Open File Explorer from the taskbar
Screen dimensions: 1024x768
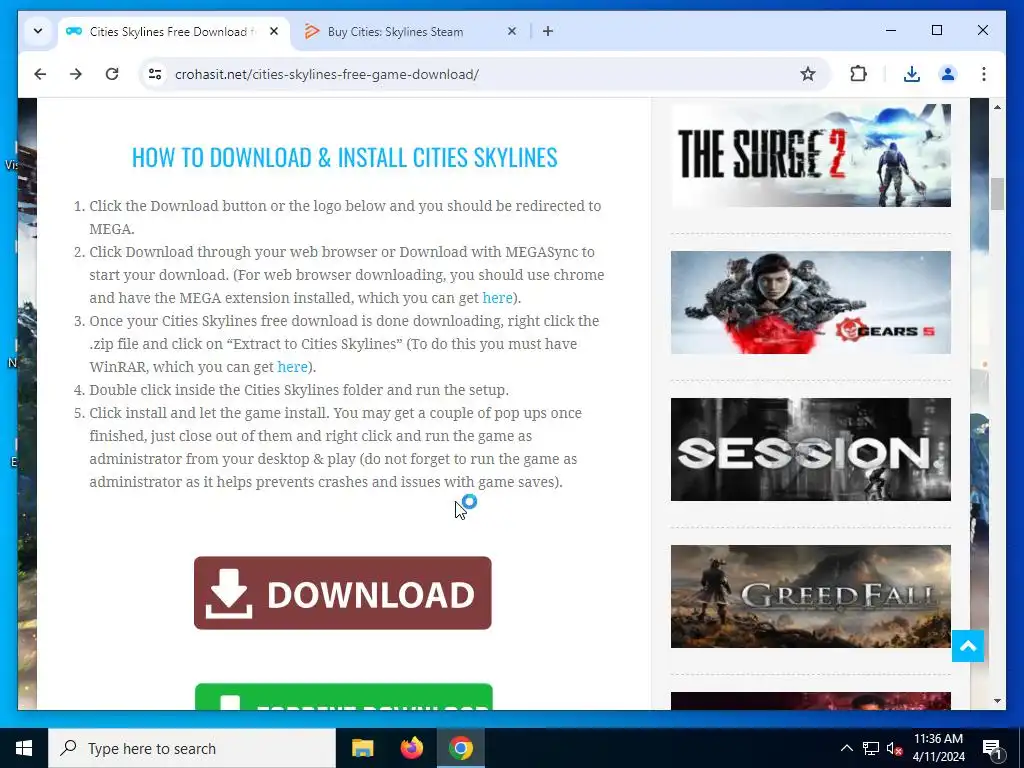pos(362,748)
